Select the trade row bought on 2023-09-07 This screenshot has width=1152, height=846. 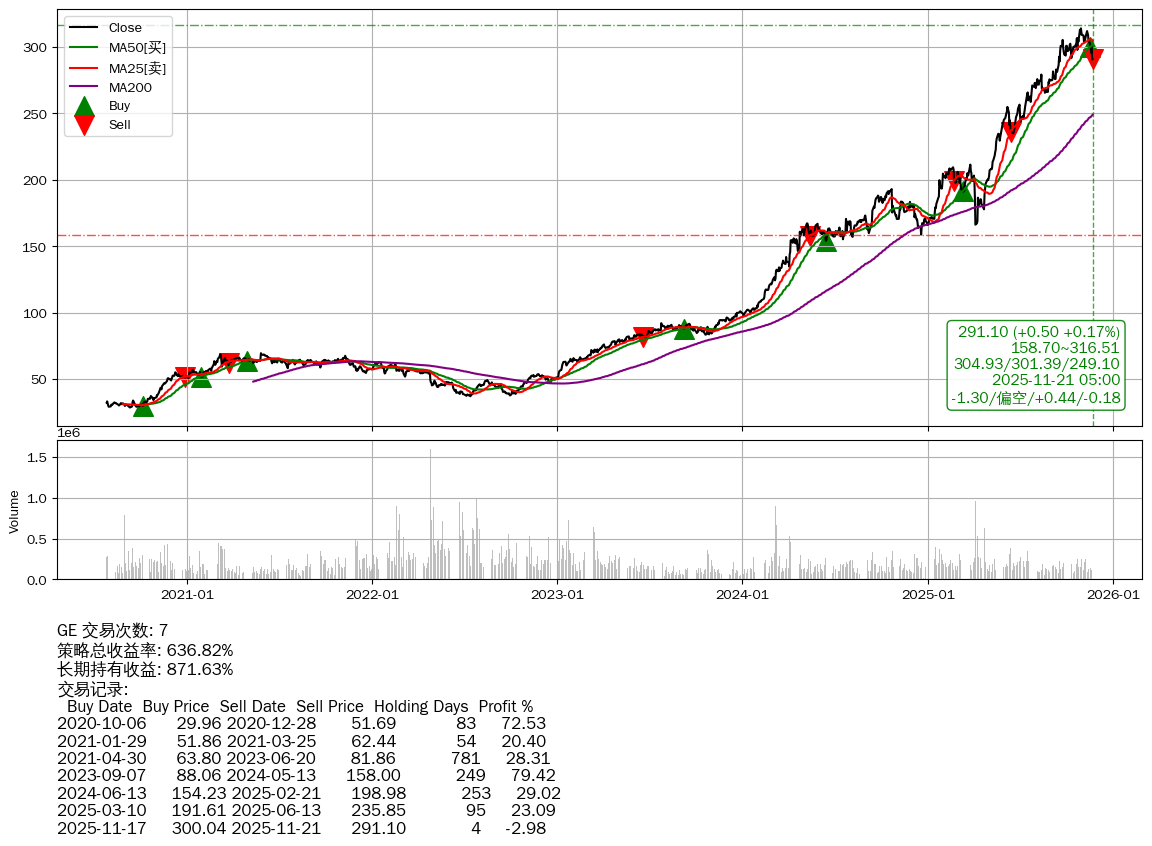[306, 775]
